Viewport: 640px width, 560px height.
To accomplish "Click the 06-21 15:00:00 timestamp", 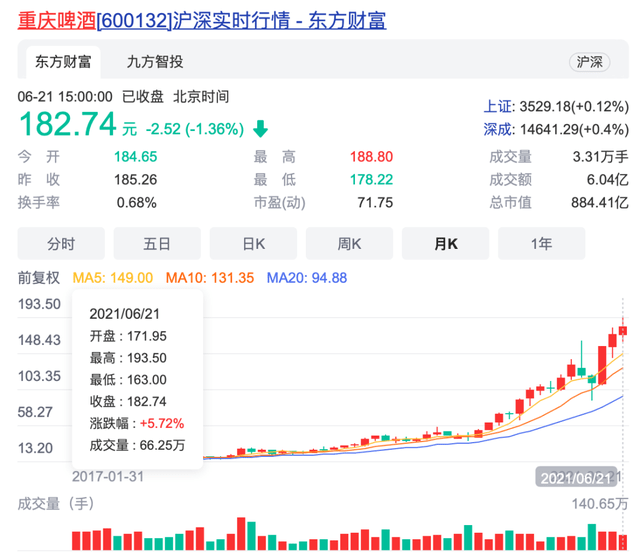I will coord(65,97).
